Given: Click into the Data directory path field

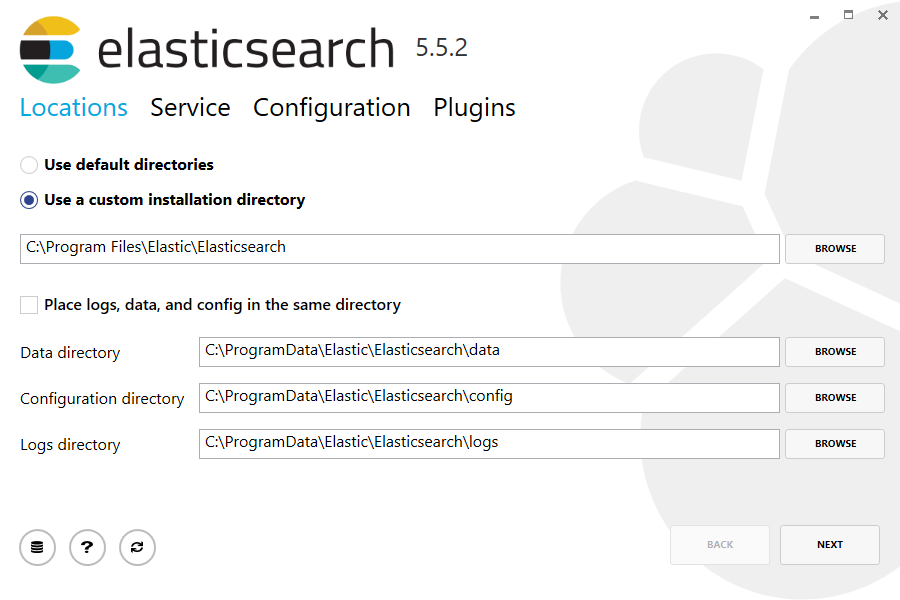Looking at the screenshot, I should (x=489, y=352).
